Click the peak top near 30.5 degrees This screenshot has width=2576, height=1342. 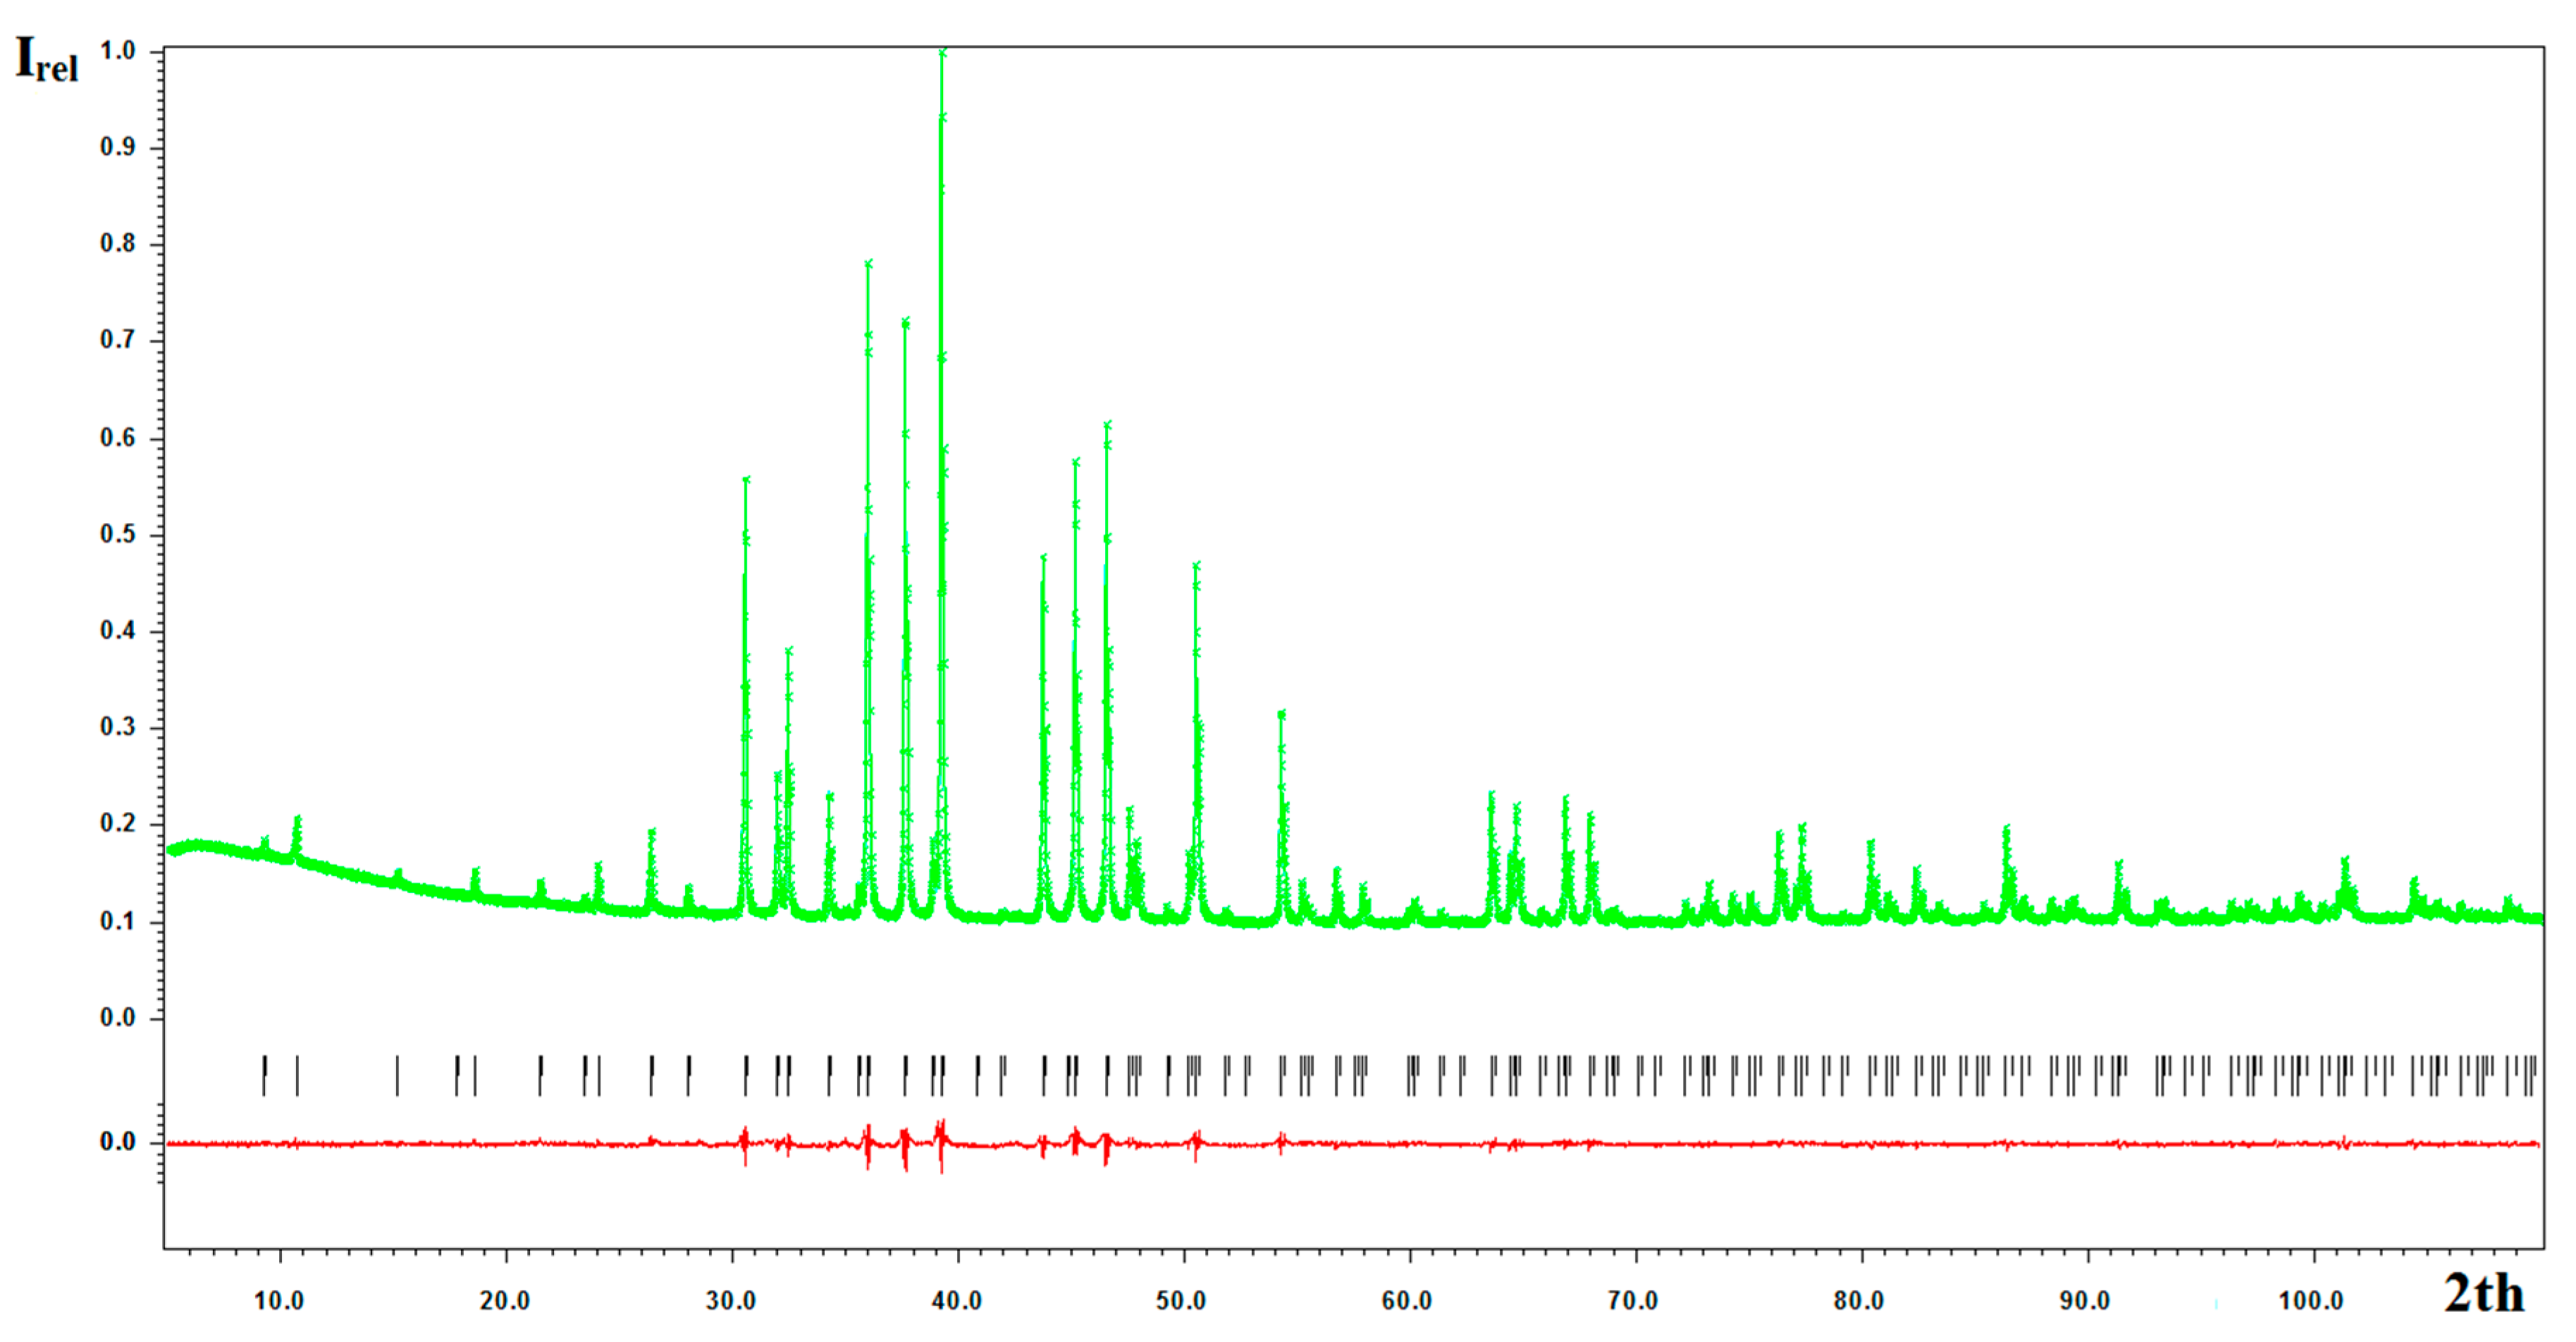746,481
